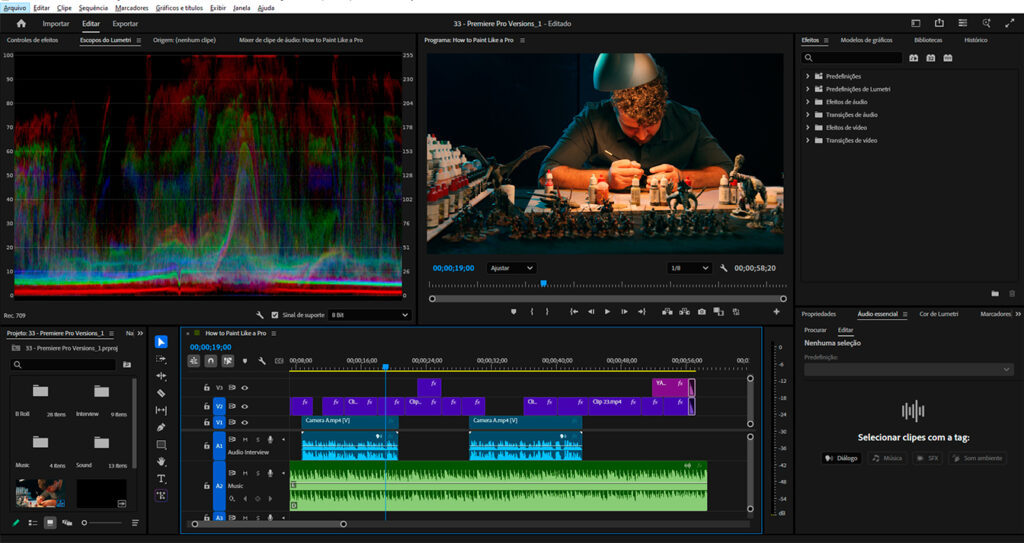Mark In point in Program monitor
1024x543 pixels.
pos(532,312)
